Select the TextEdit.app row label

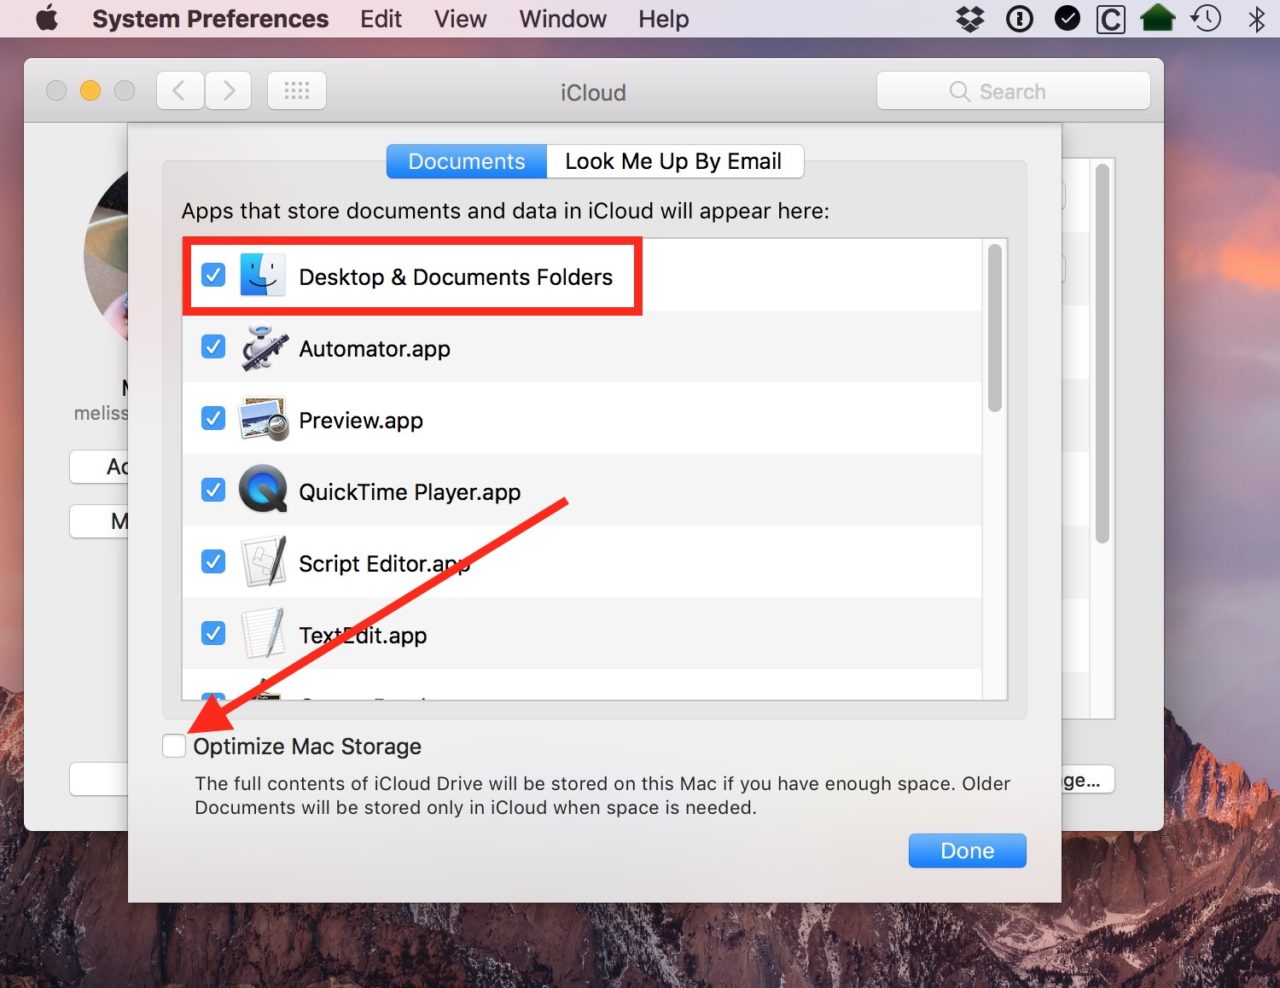pyautogui.click(x=363, y=635)
